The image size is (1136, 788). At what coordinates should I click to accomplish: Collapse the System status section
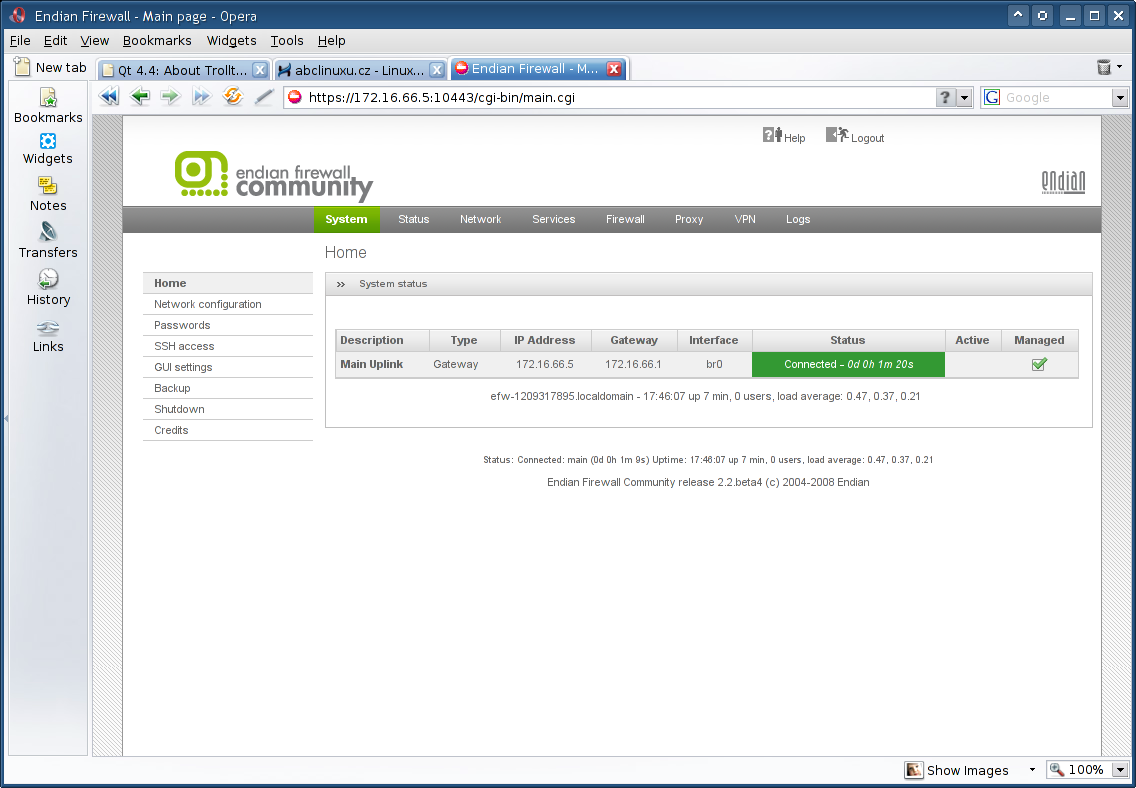(x=341, y=285)
